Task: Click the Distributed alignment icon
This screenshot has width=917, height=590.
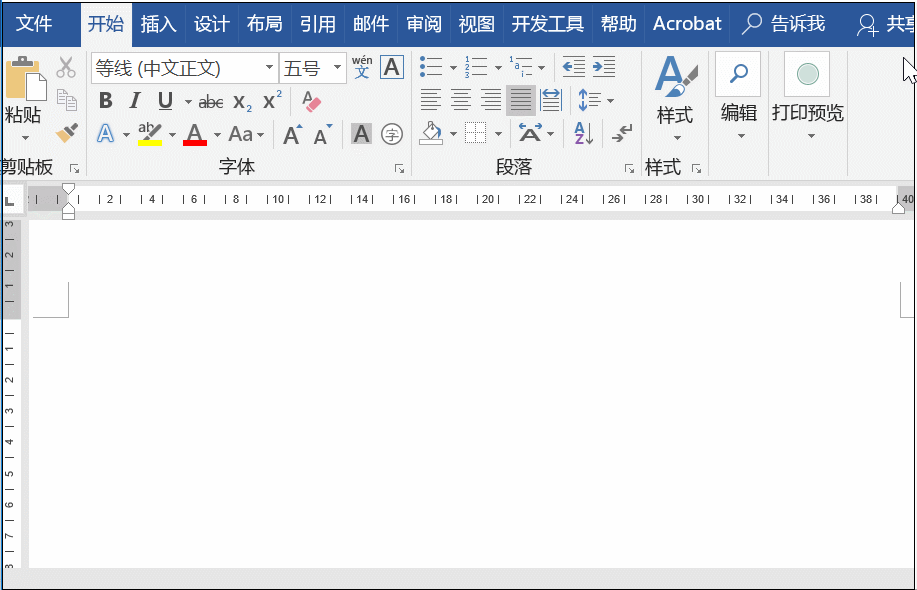Action: pos(551,100)
